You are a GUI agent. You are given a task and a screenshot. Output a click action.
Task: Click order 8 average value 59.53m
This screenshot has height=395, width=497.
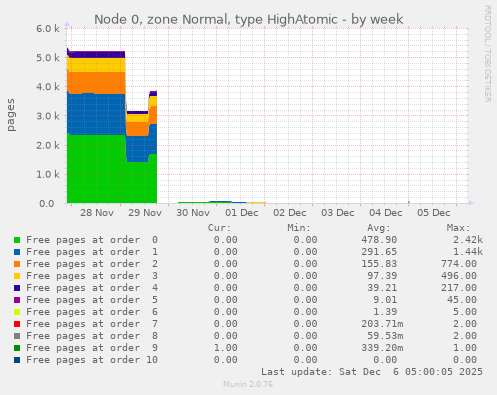click(x=385, y=336)
